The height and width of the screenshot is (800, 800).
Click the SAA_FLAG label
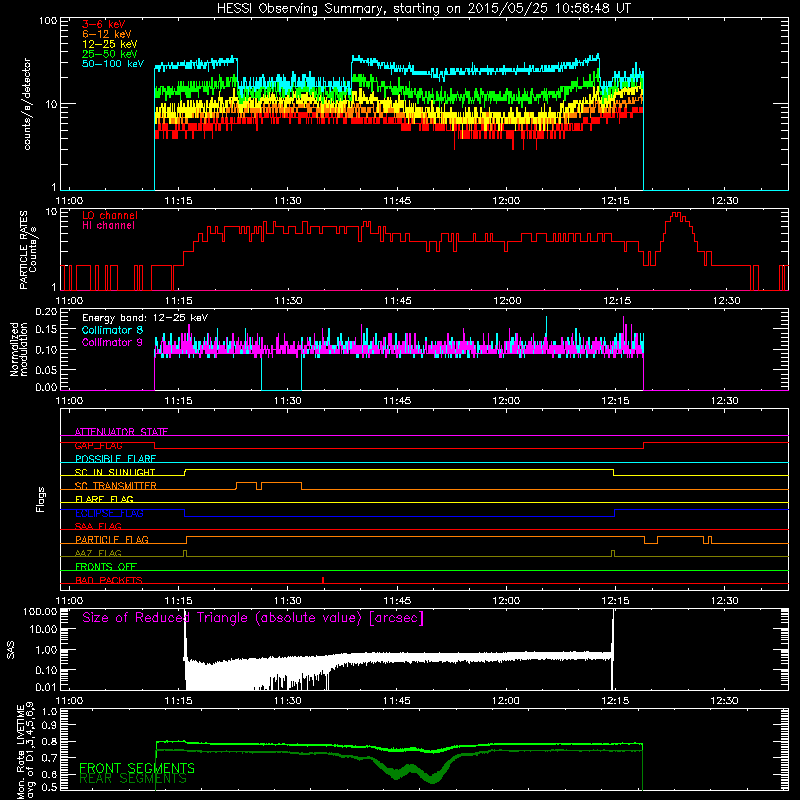(x=98, y=526)
